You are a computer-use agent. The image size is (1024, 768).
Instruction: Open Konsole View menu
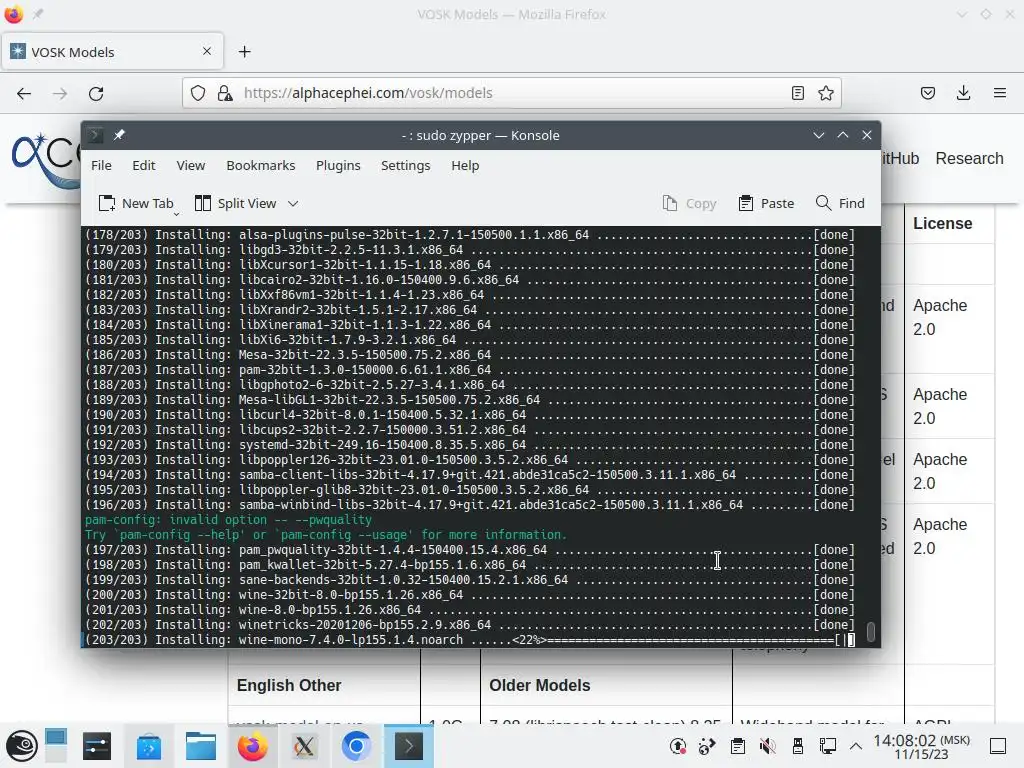point(191,165)
